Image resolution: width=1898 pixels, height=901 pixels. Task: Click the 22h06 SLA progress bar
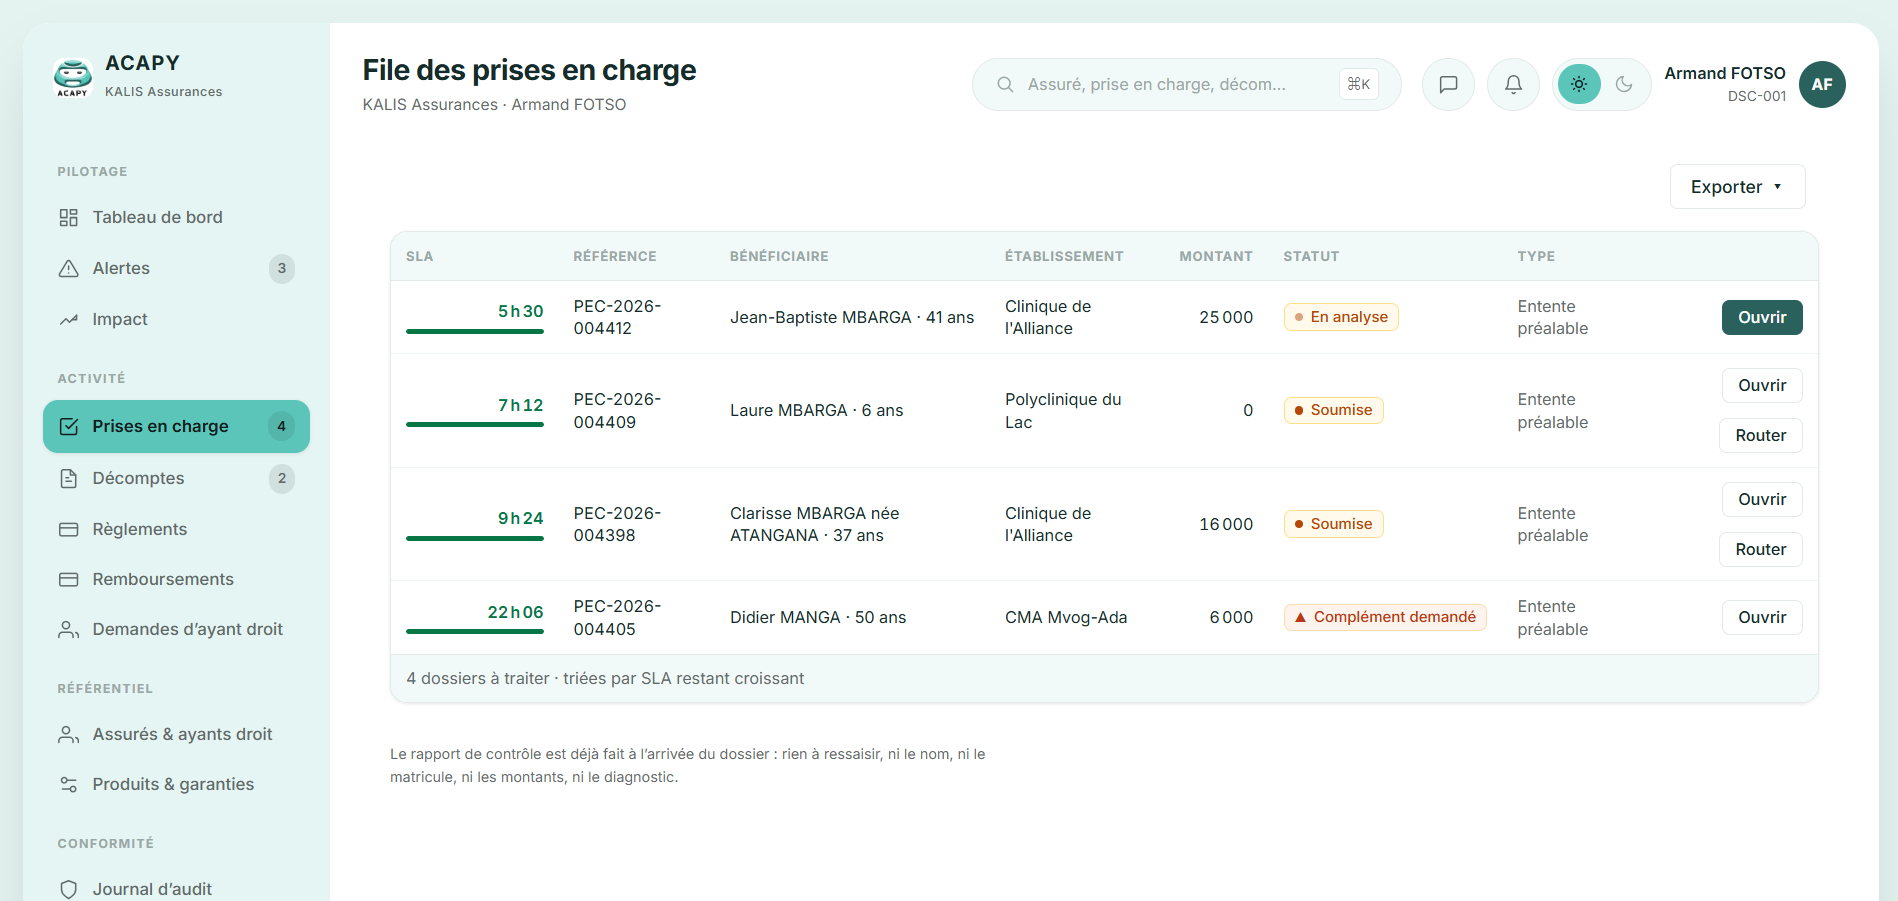tap(475, 631)
